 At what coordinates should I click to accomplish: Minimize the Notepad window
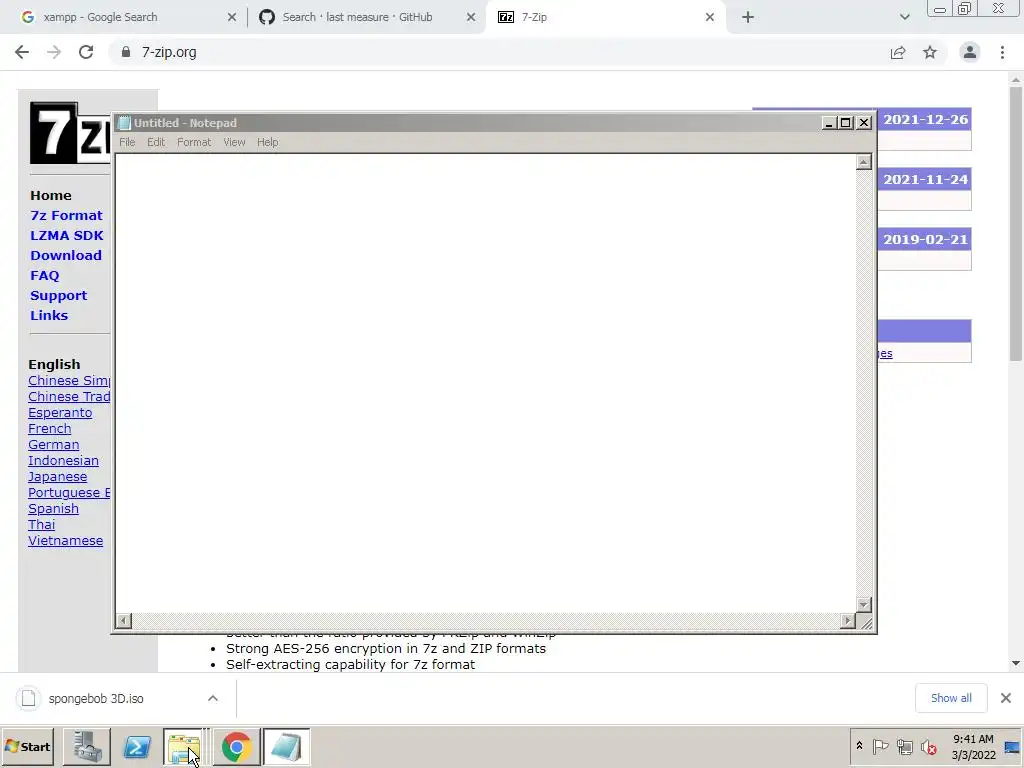829,123
